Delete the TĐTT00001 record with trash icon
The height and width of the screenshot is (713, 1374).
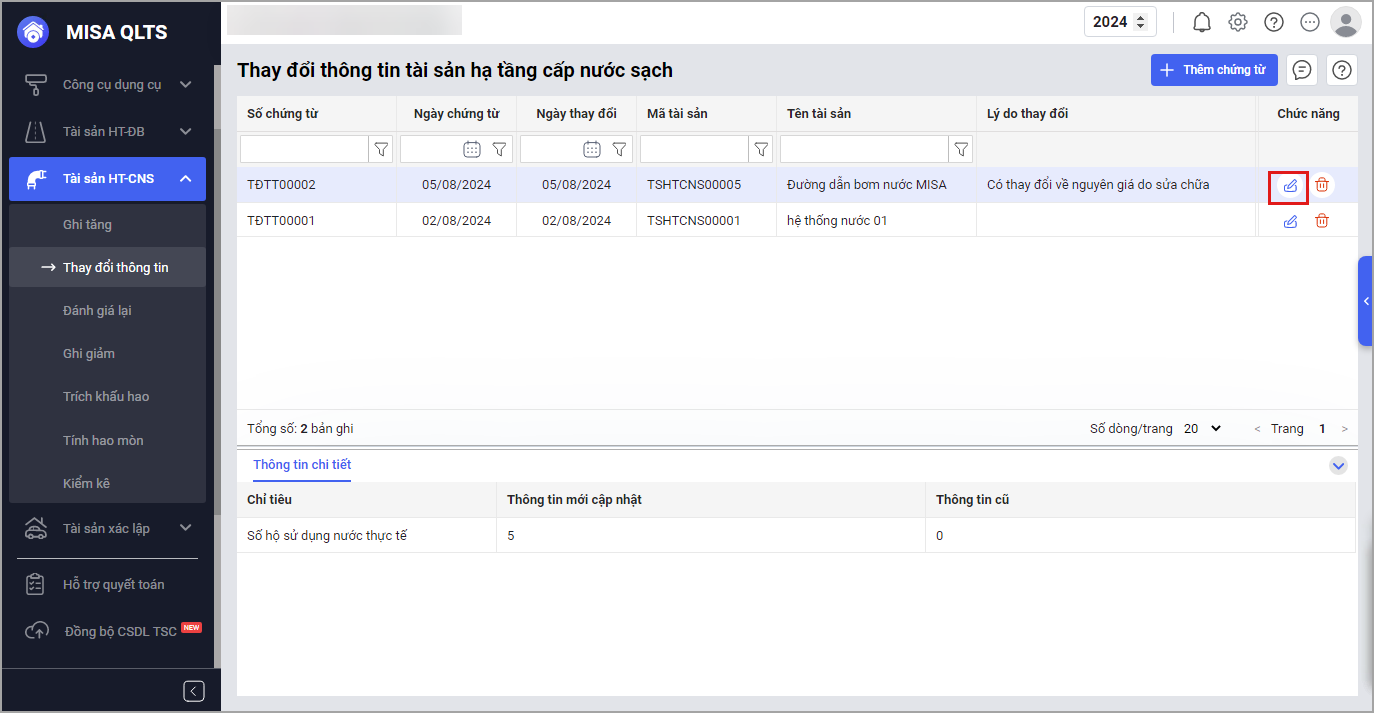click(x=1322, y=221)
